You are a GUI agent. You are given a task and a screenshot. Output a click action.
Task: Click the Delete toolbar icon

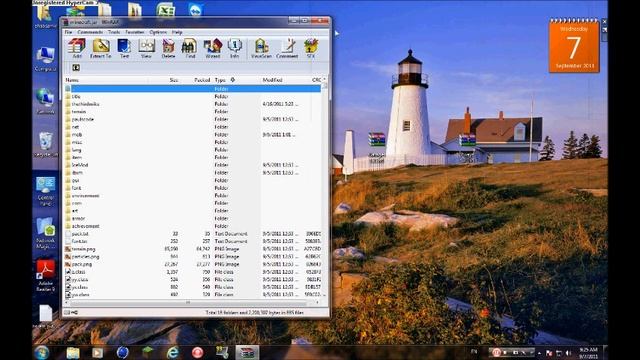click(168, 48)
